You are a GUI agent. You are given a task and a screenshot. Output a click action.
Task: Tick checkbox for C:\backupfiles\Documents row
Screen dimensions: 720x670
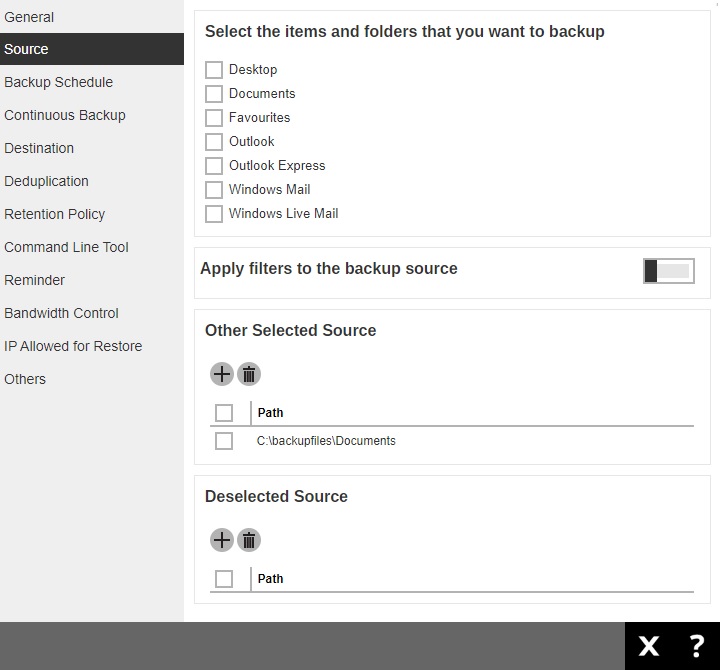pos(224,441)
